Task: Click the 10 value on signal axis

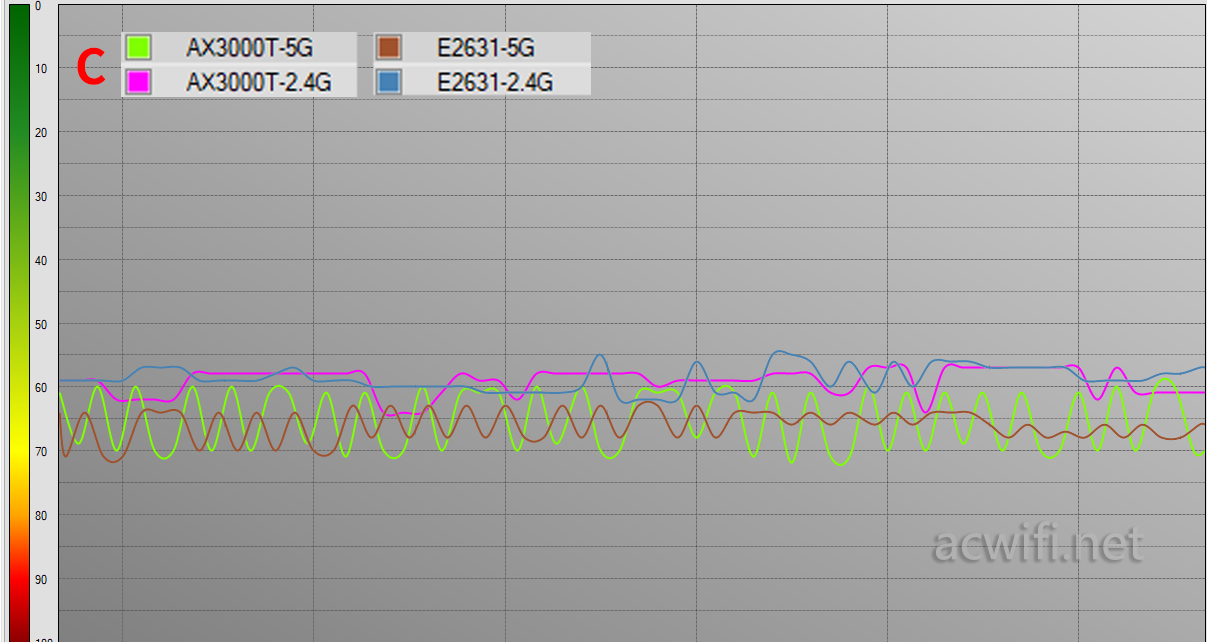Action: click(41, 68)
